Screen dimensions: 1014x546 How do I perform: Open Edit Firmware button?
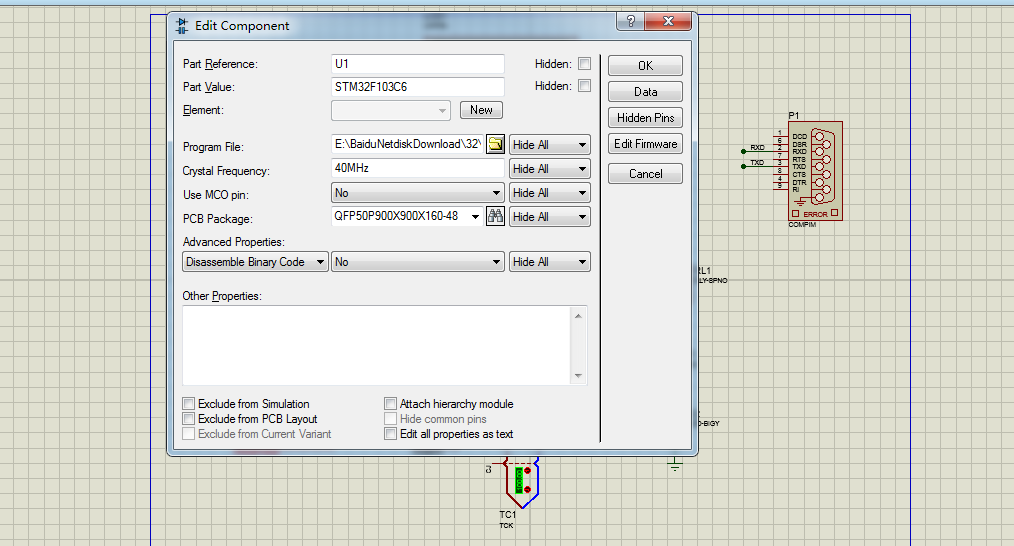coord(645,144)
